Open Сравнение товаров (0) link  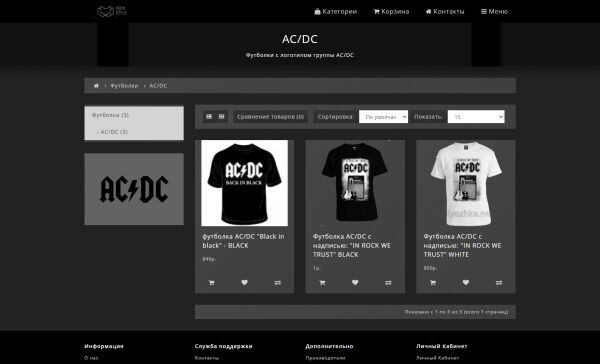270,117
